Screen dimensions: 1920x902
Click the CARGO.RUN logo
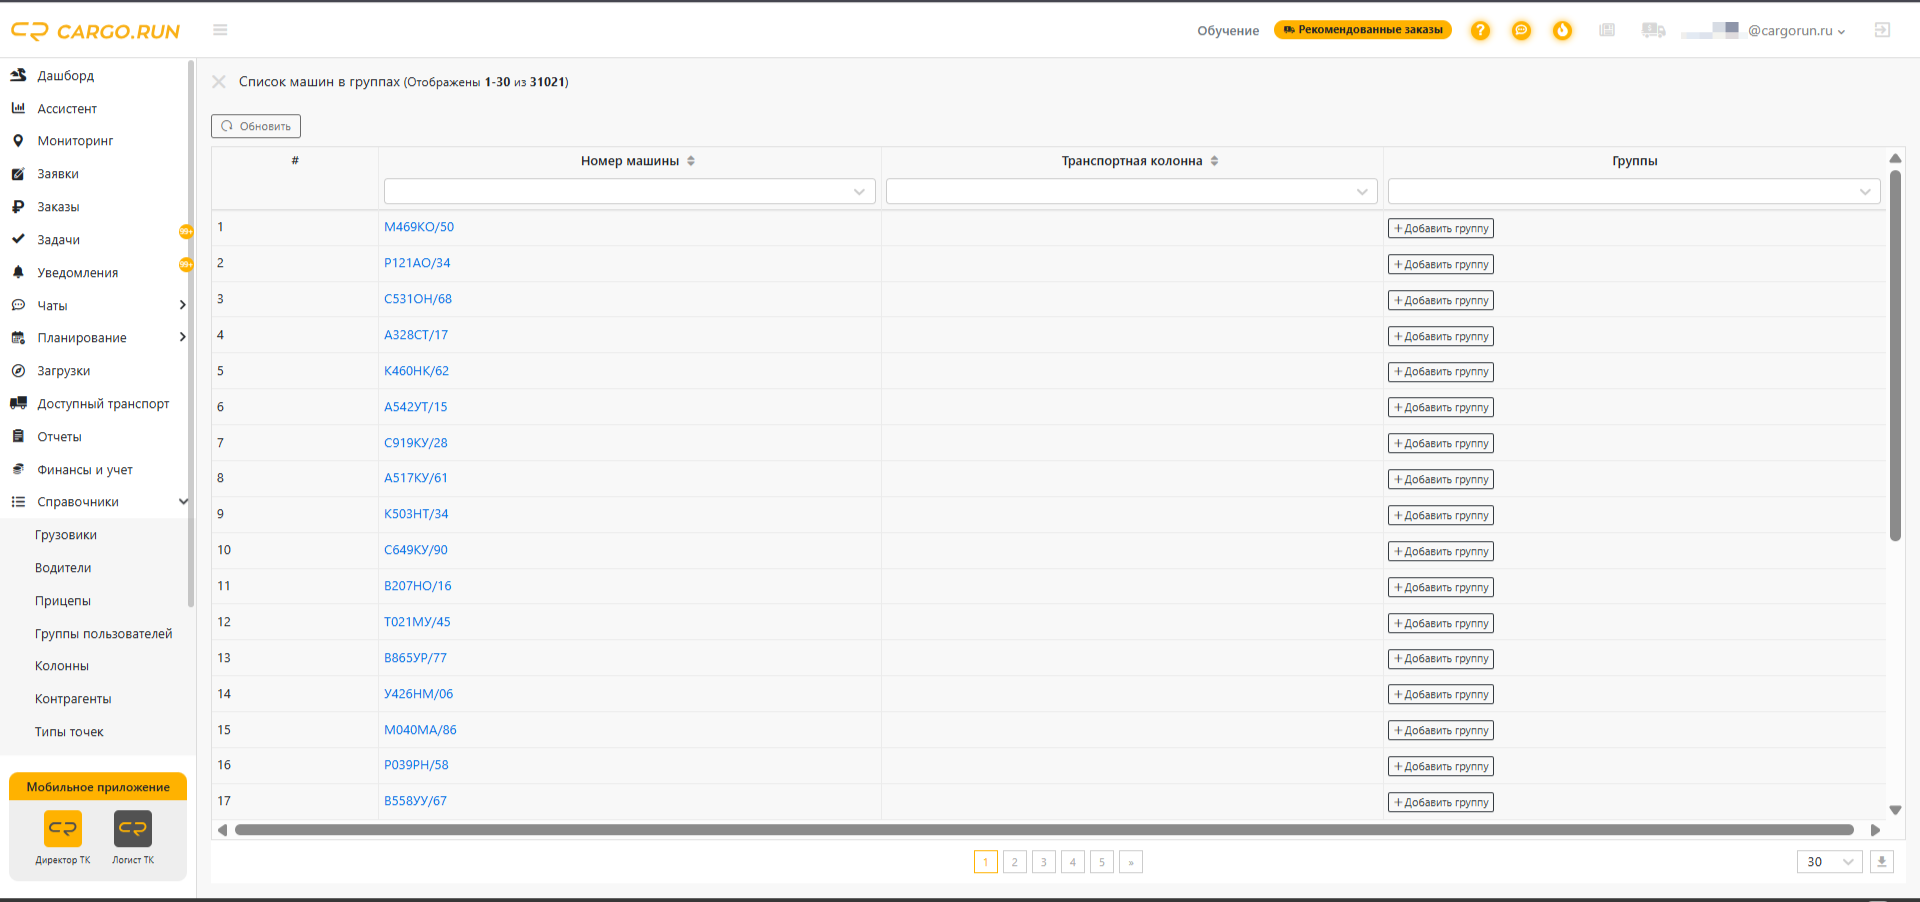coord(95,31)
